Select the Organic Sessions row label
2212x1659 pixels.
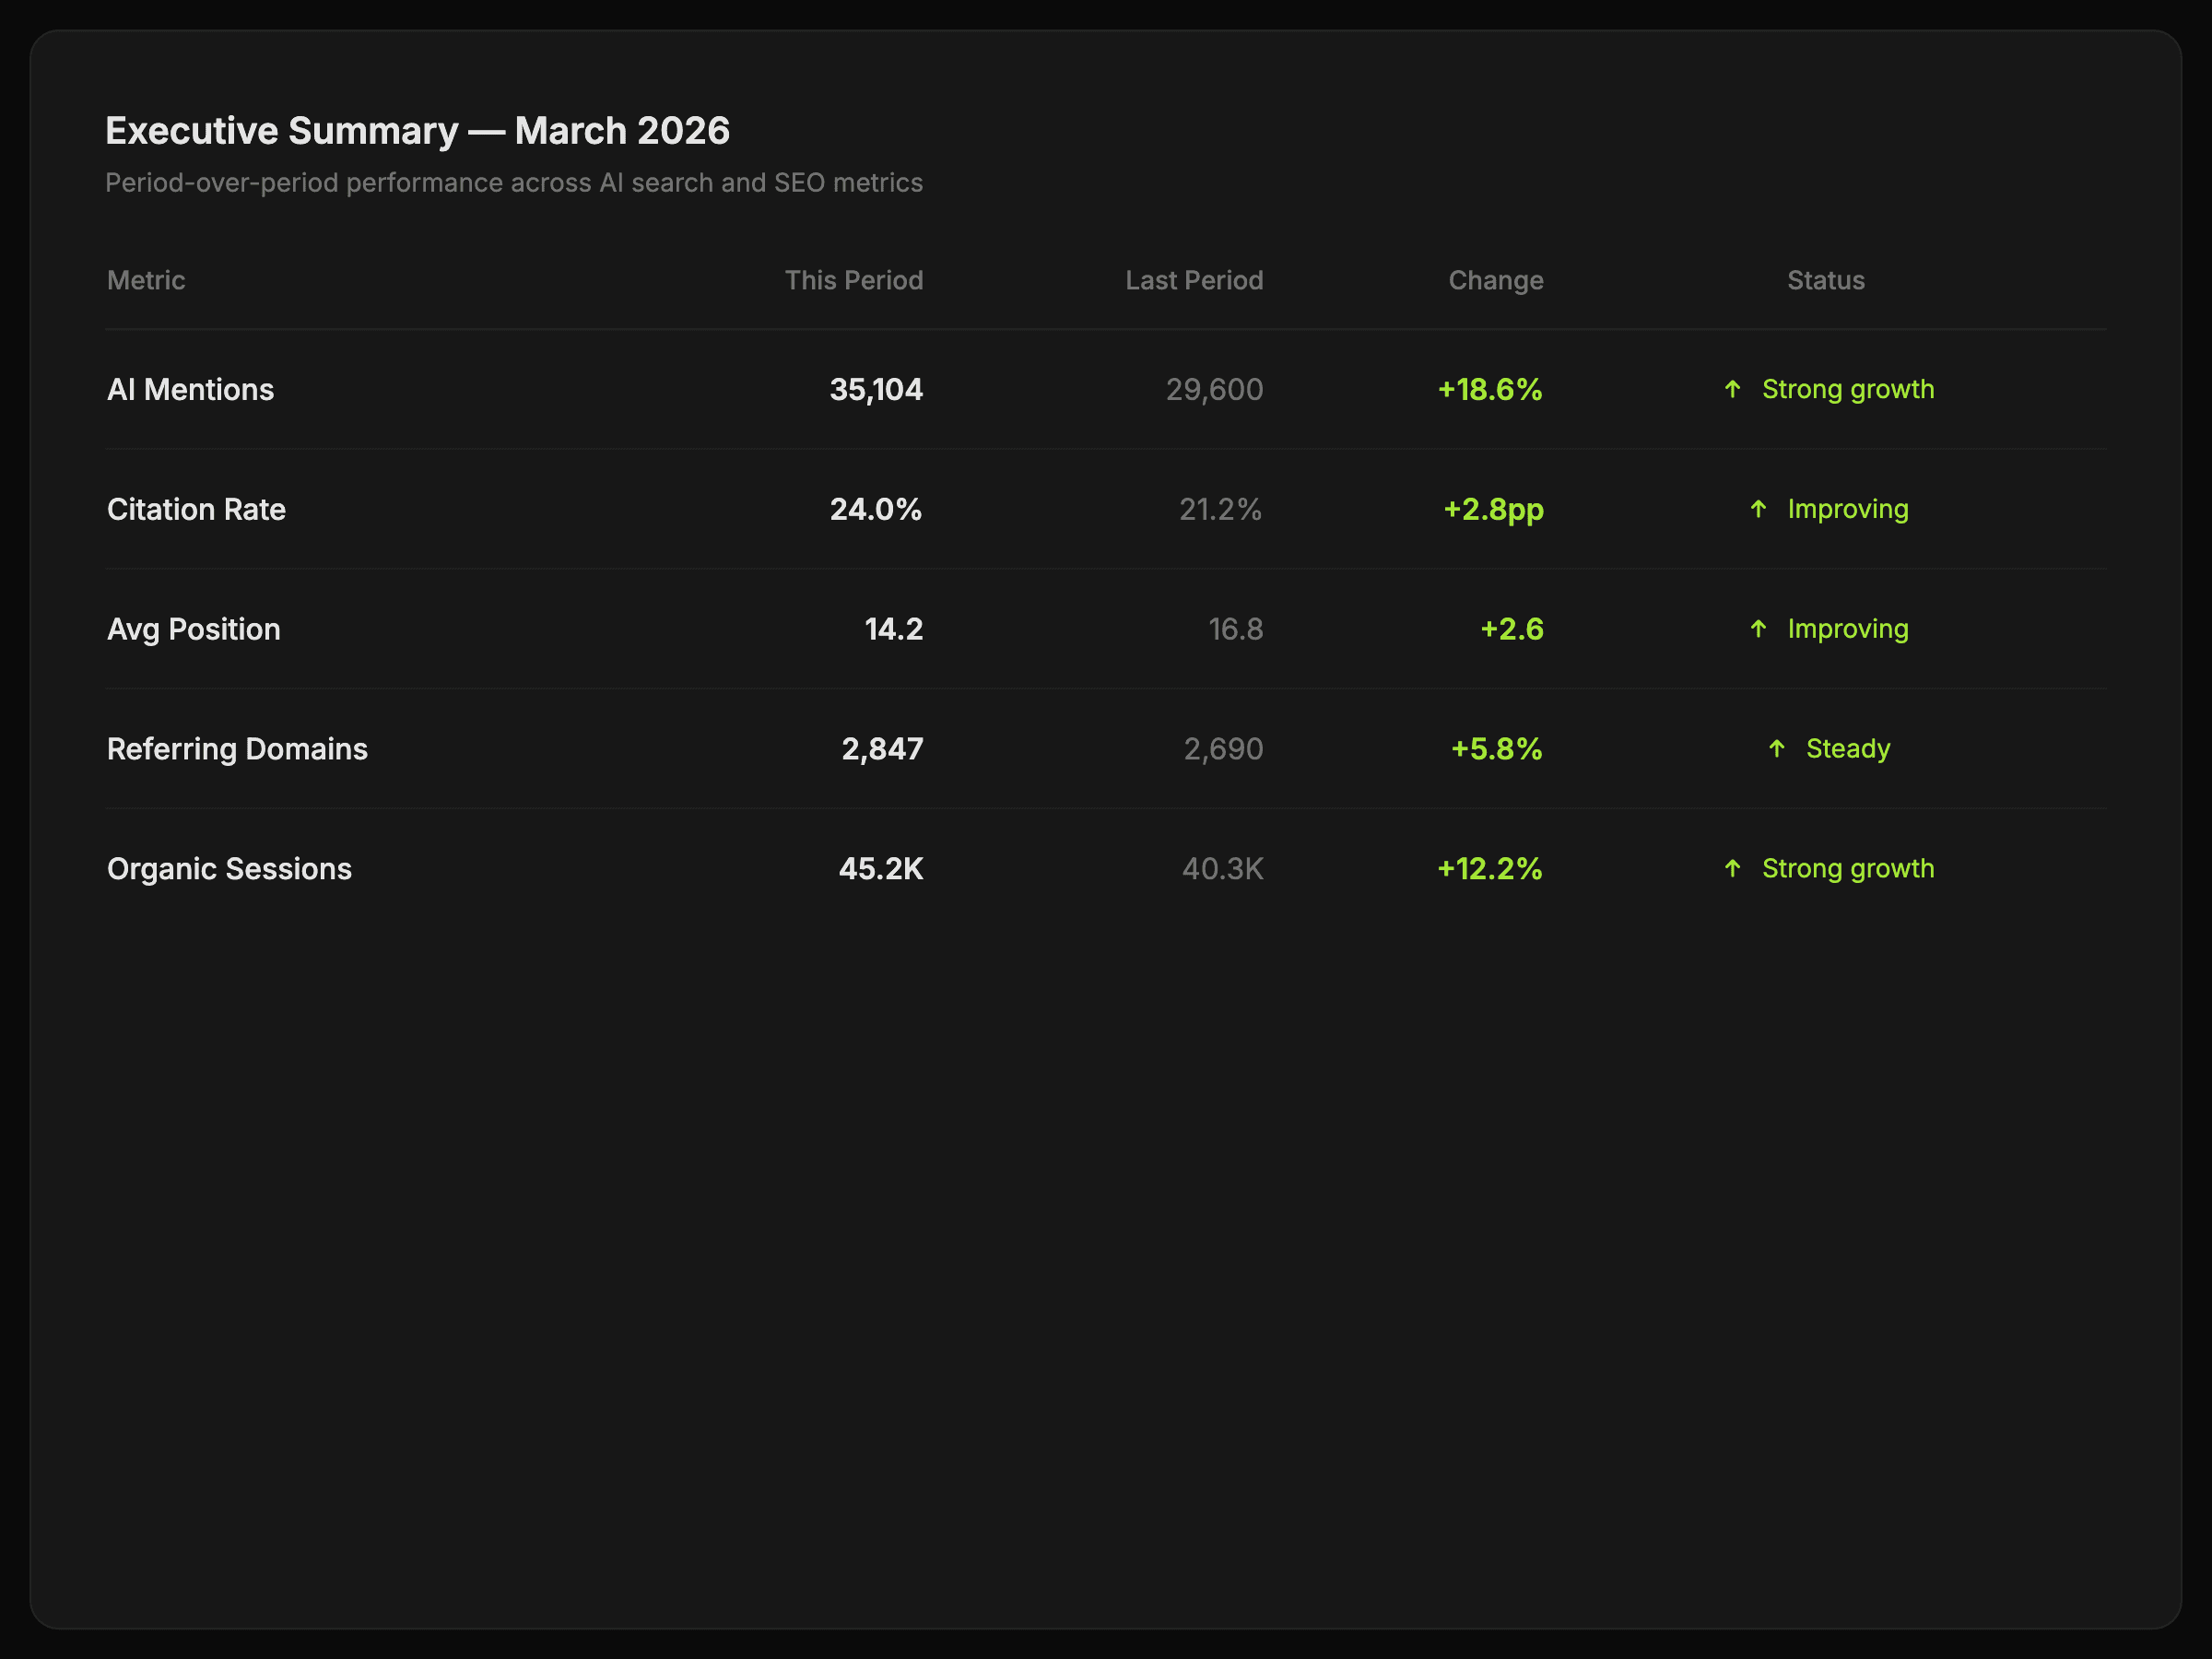tap(229, 869)
